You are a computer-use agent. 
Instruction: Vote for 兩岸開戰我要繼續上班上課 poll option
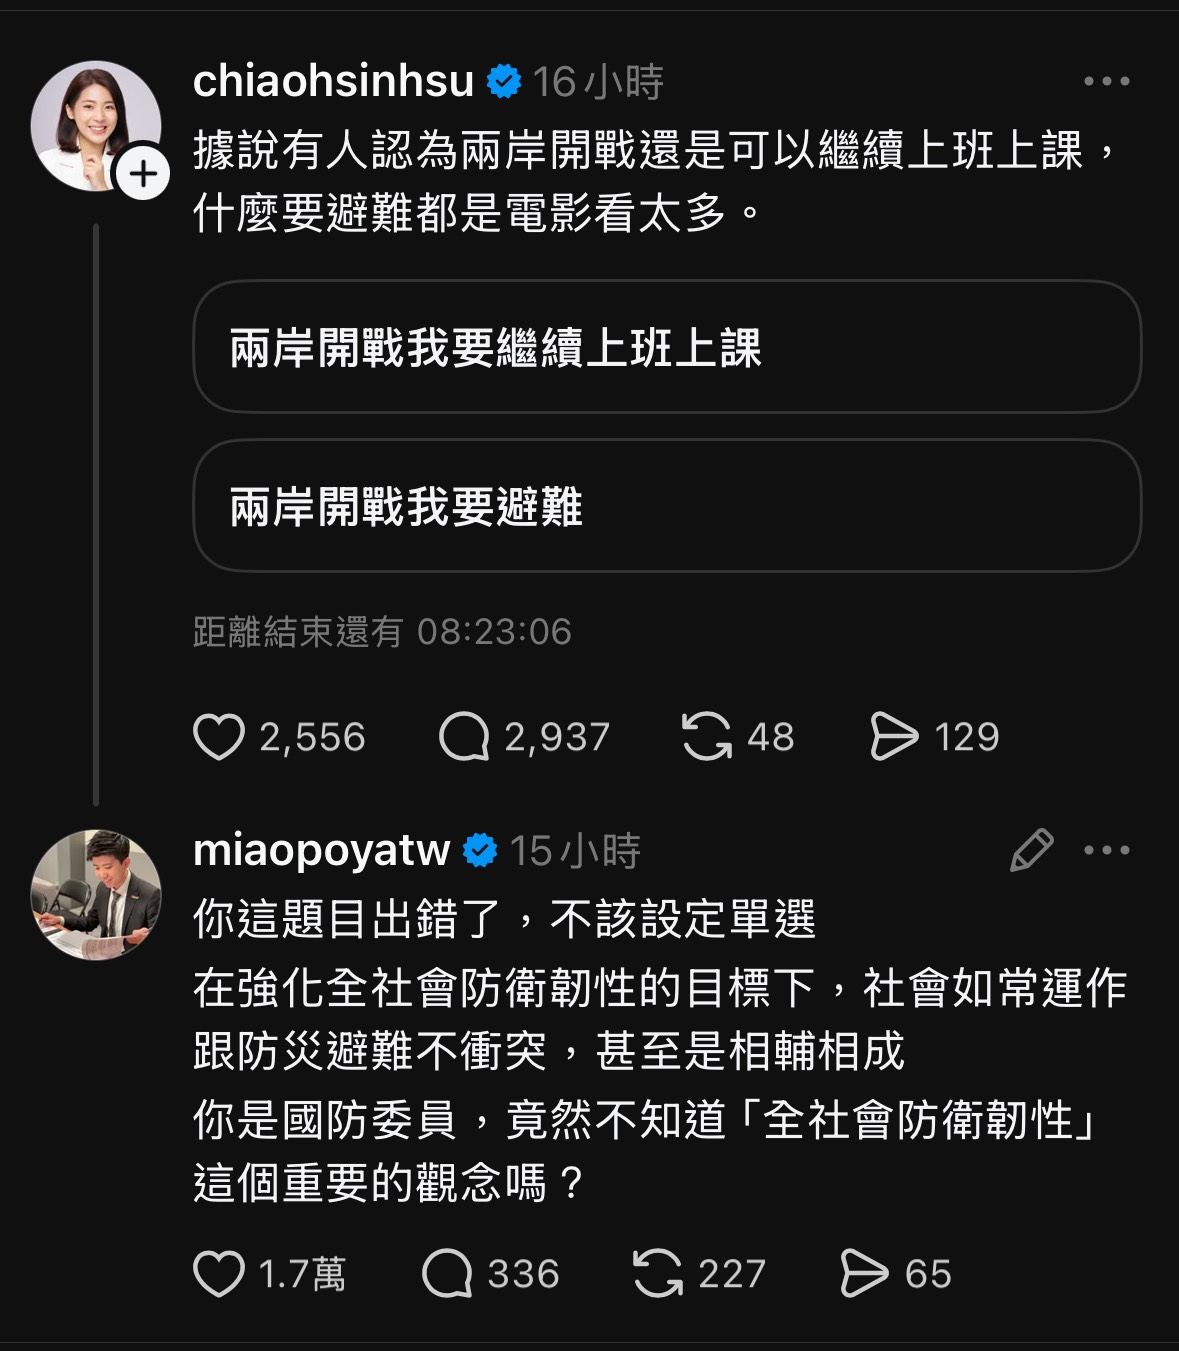(x=666, y=347)
